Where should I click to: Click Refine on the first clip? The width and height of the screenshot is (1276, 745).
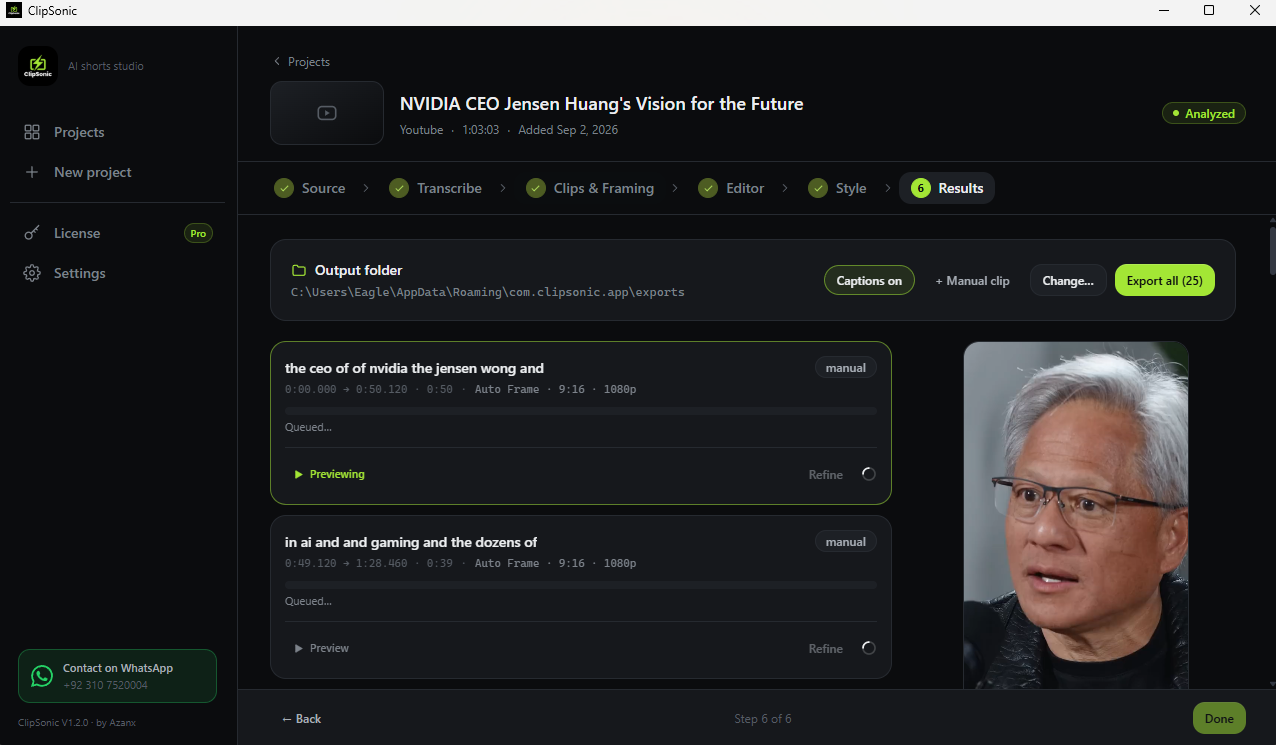pos(826,475)
